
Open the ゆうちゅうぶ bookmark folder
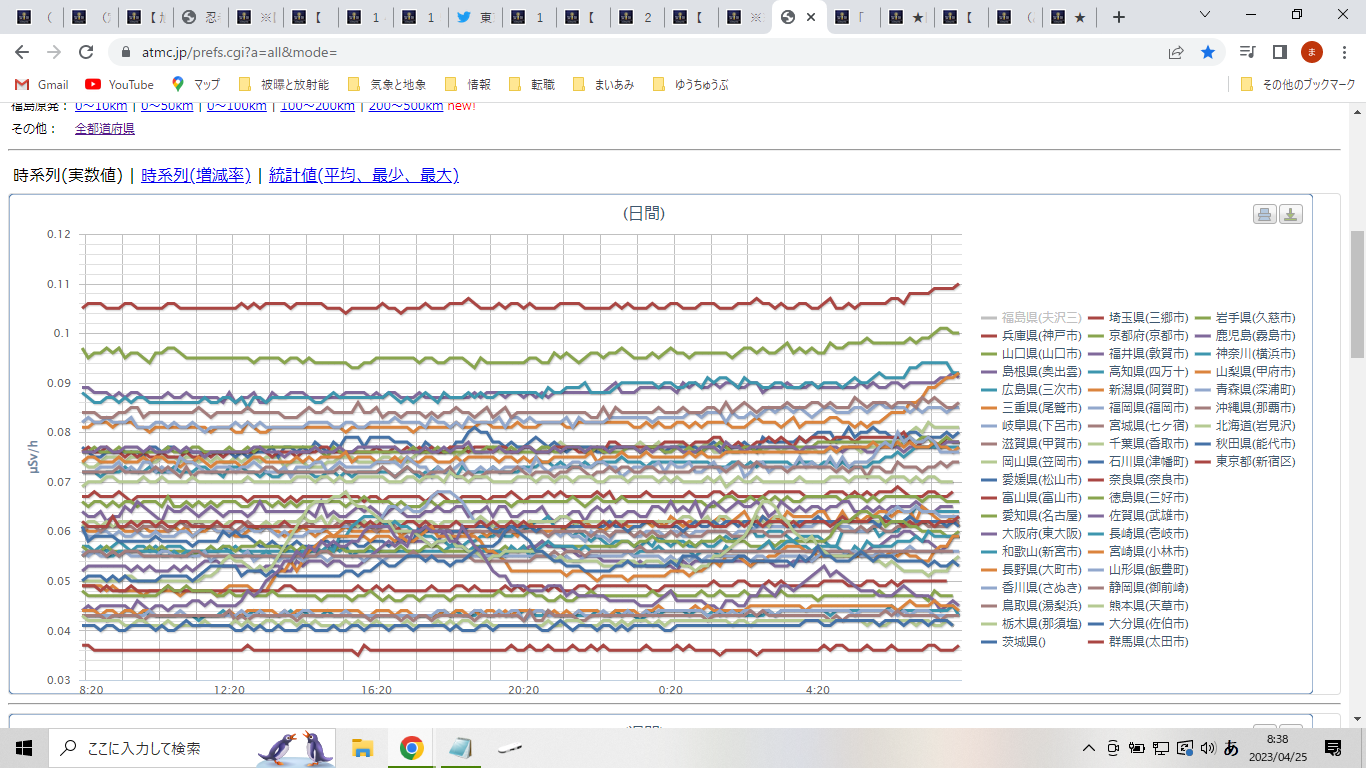coord(691,84)
